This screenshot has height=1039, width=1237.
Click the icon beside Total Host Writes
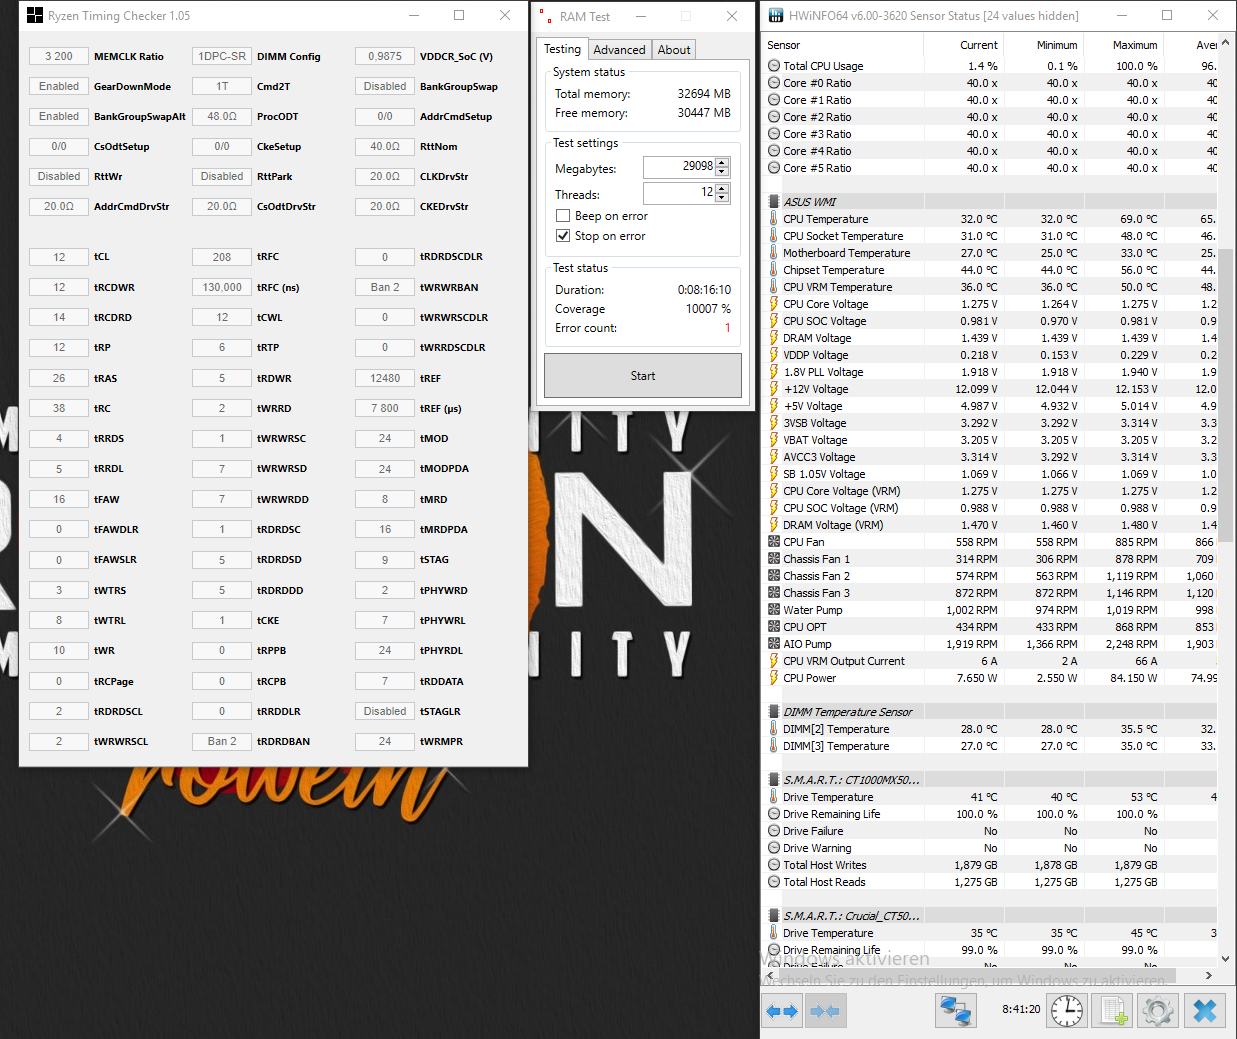[773, 865]
